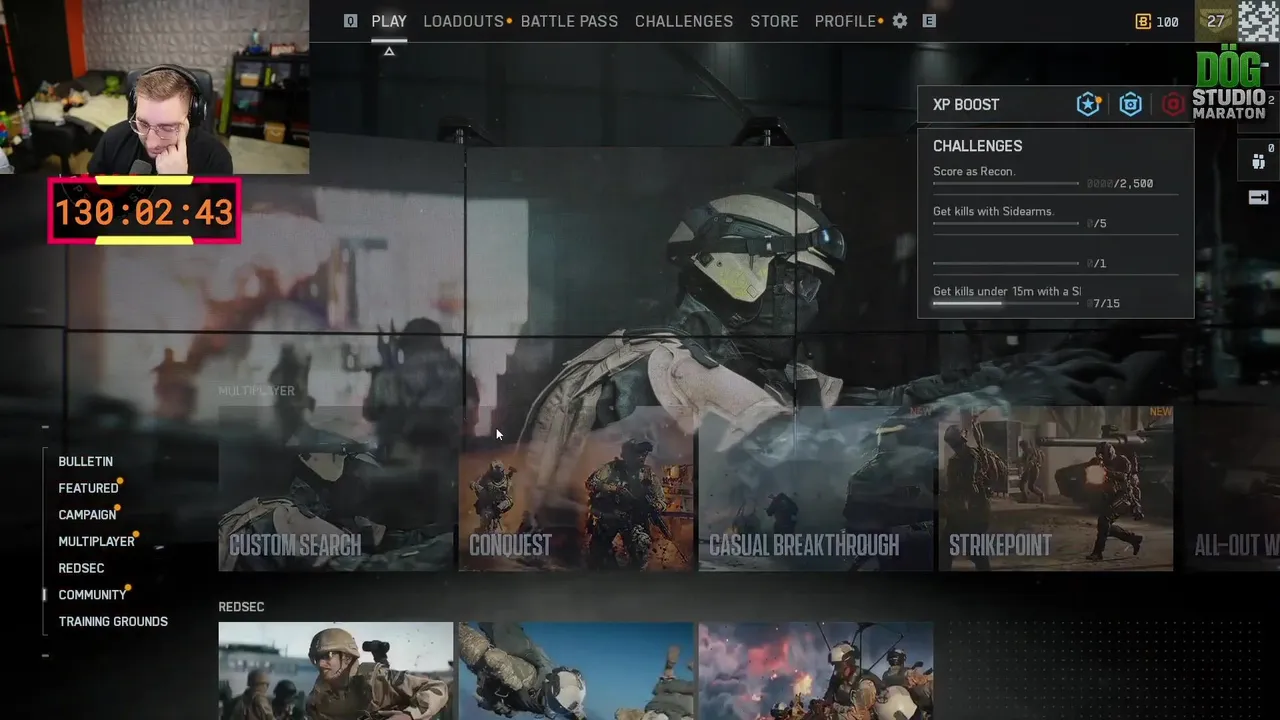Screen dimensions: 1280x720
Task: Jump to BULLETIN in the sidebar
Action: [85, 462]
